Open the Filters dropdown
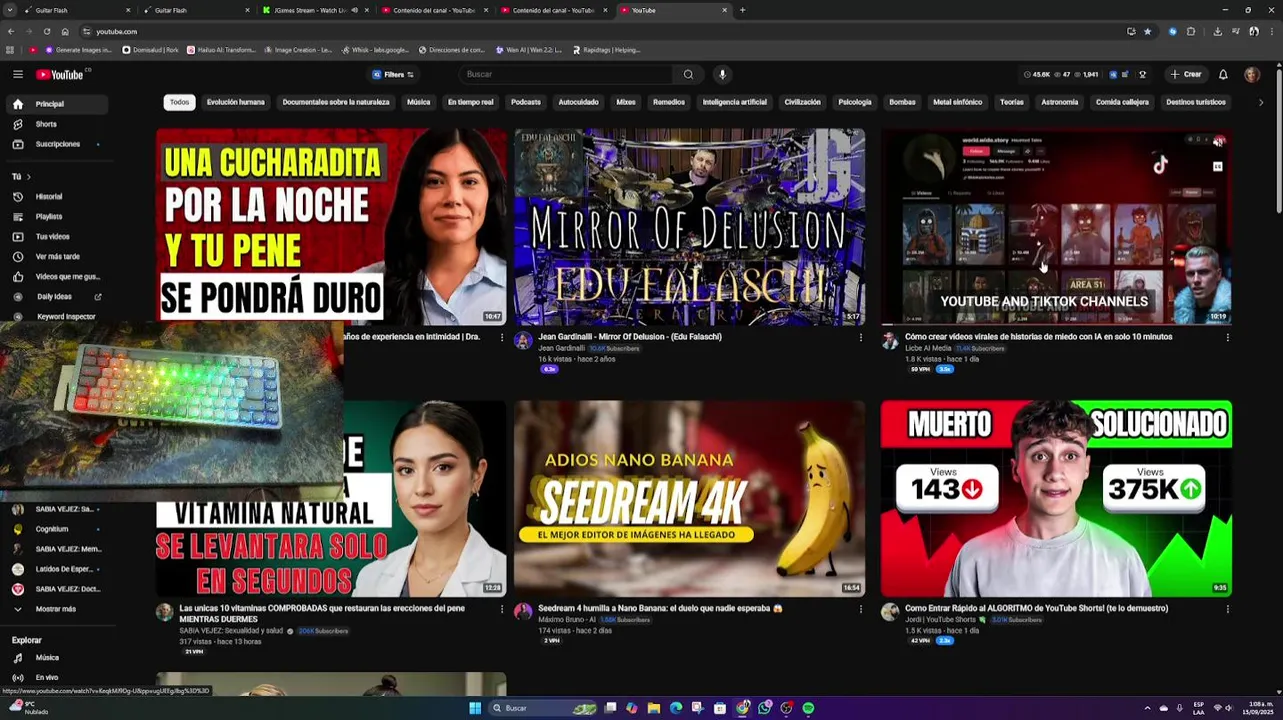Viewport: 1283px width, 720px height. 393,74
